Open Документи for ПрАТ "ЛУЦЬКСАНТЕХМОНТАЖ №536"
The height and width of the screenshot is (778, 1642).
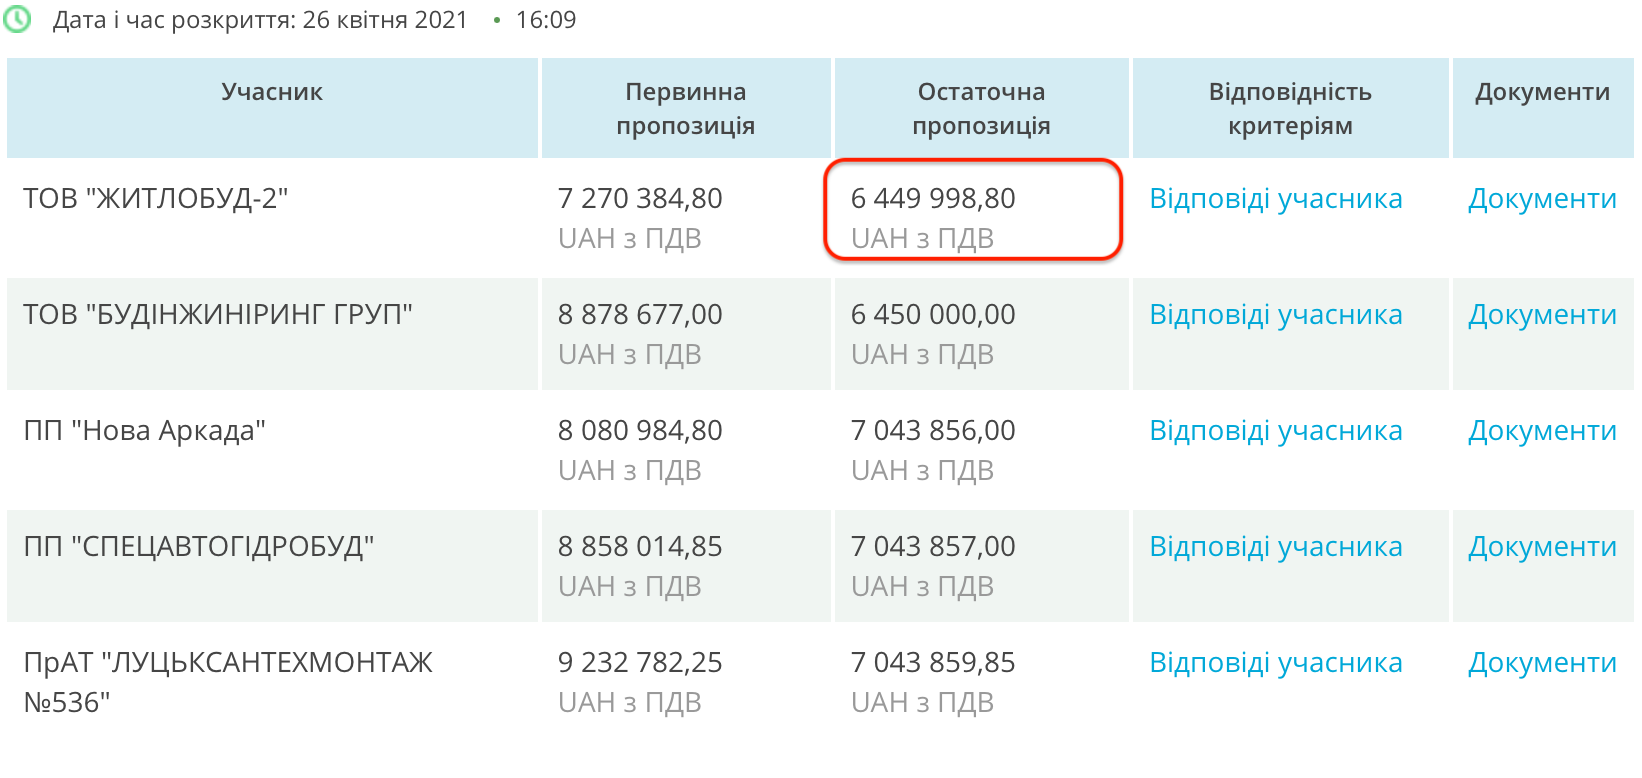(x=1542, y=663)
